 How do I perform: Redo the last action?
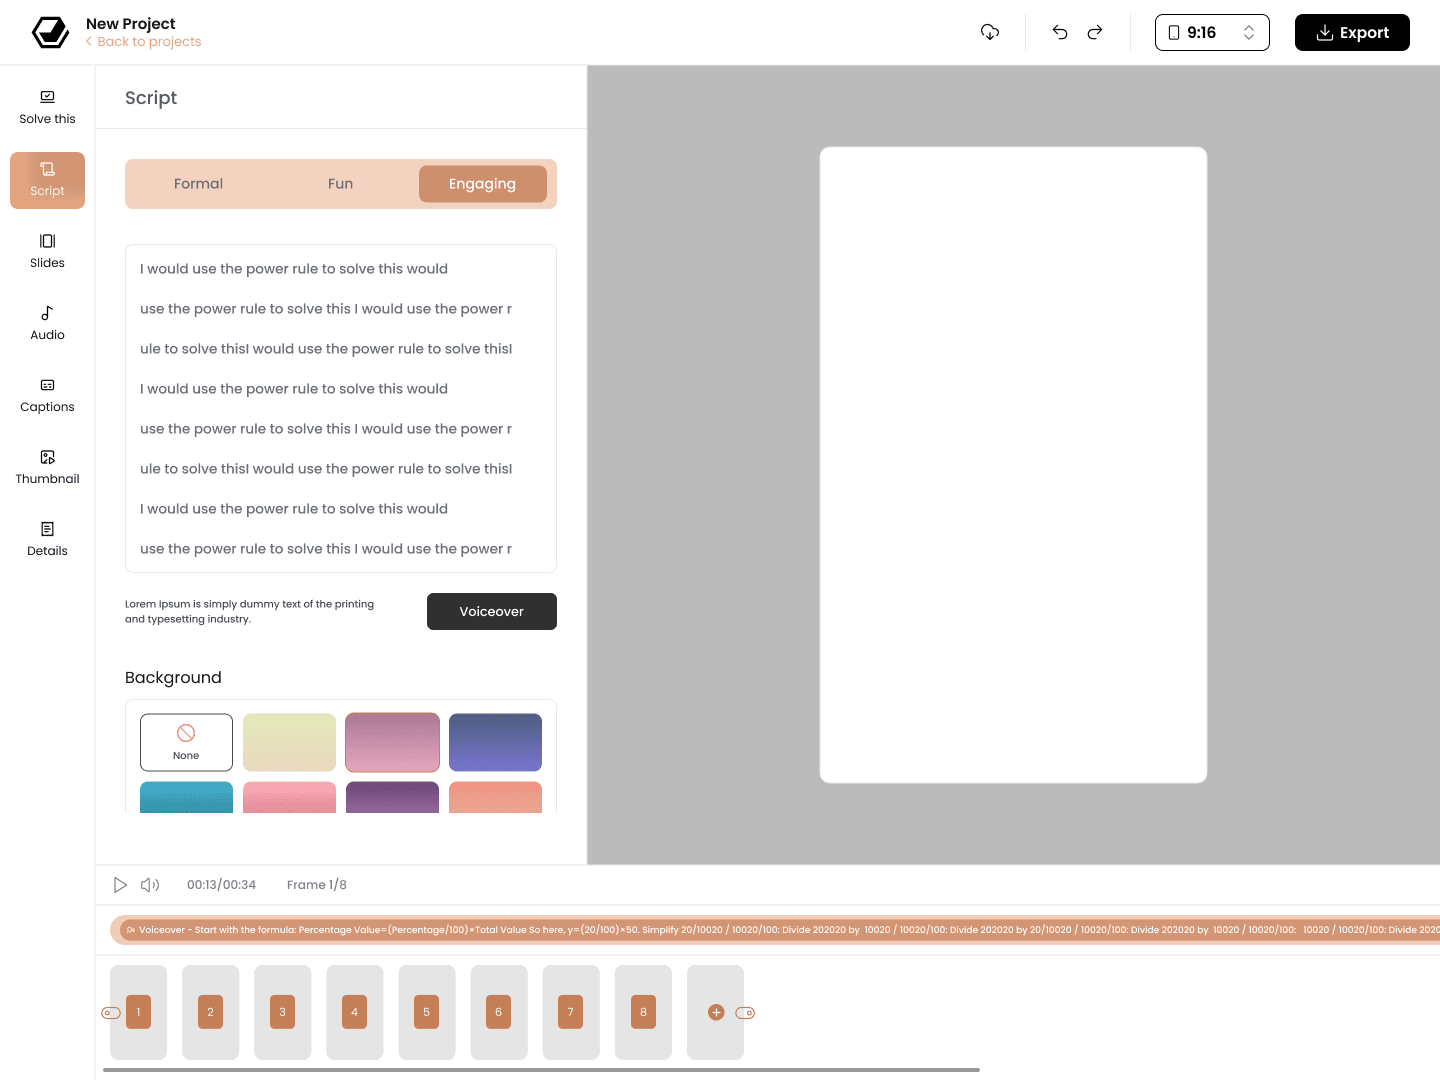1095,32
